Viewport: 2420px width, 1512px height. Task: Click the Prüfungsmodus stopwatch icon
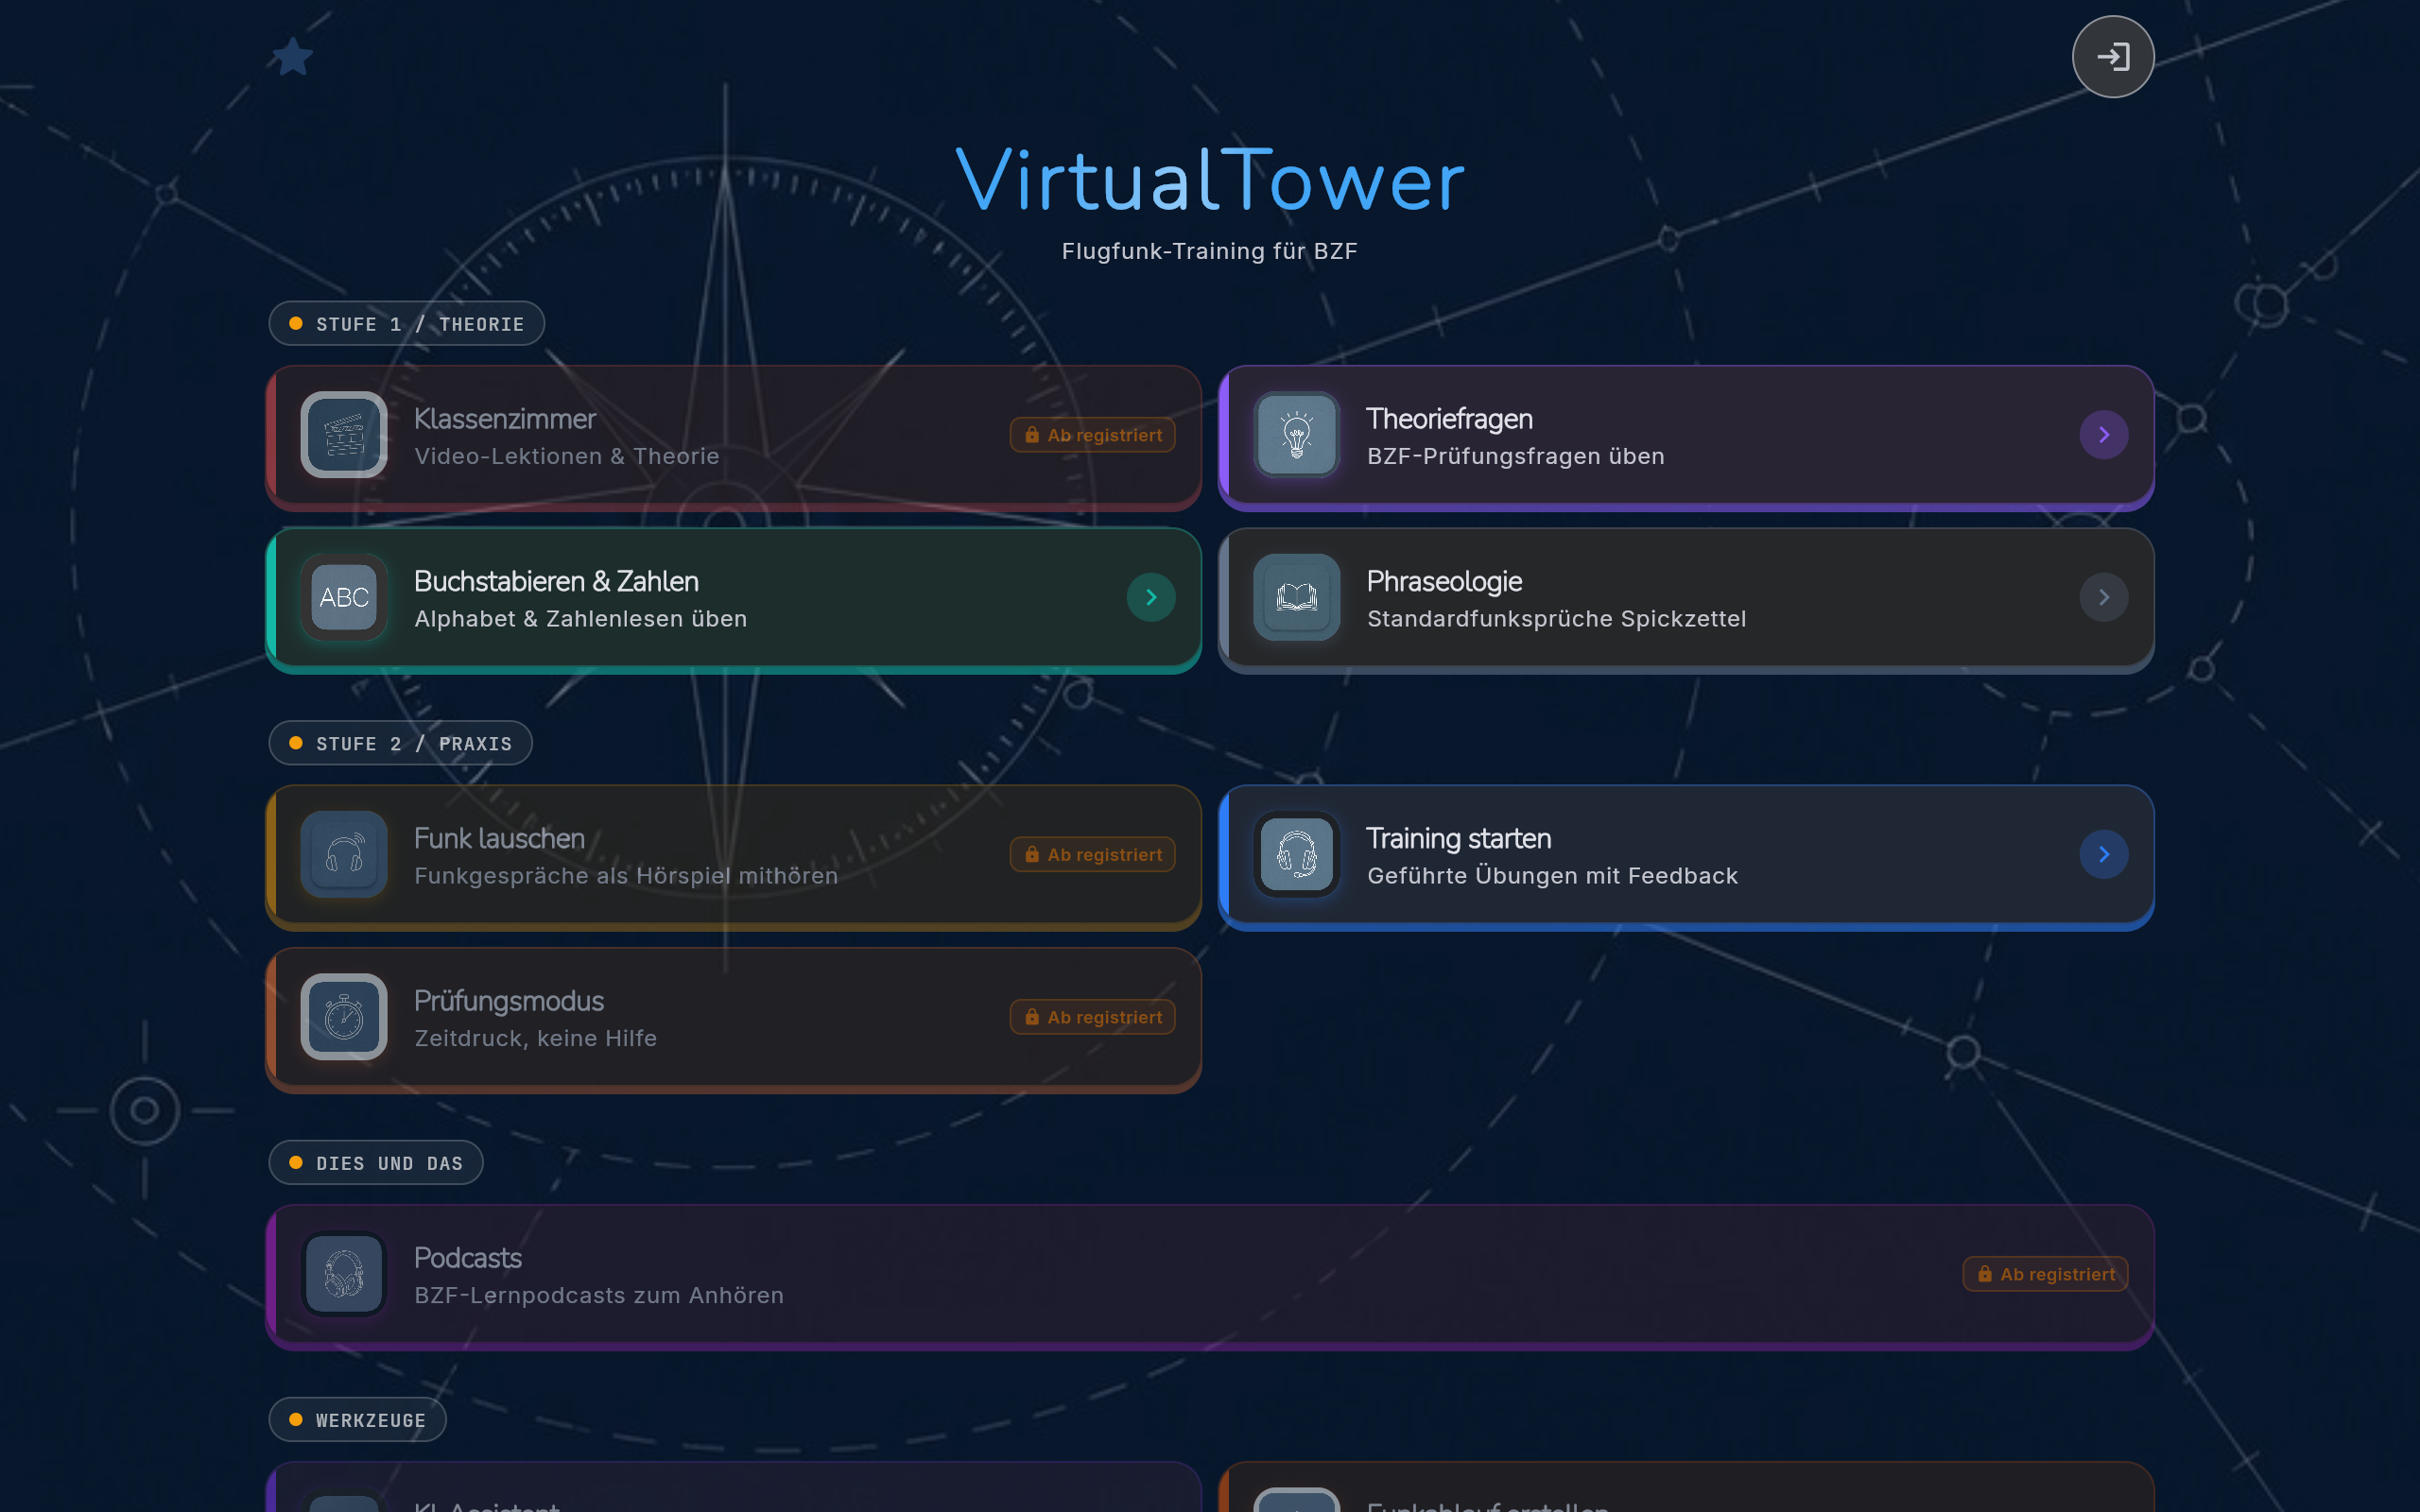point(344,1017)
